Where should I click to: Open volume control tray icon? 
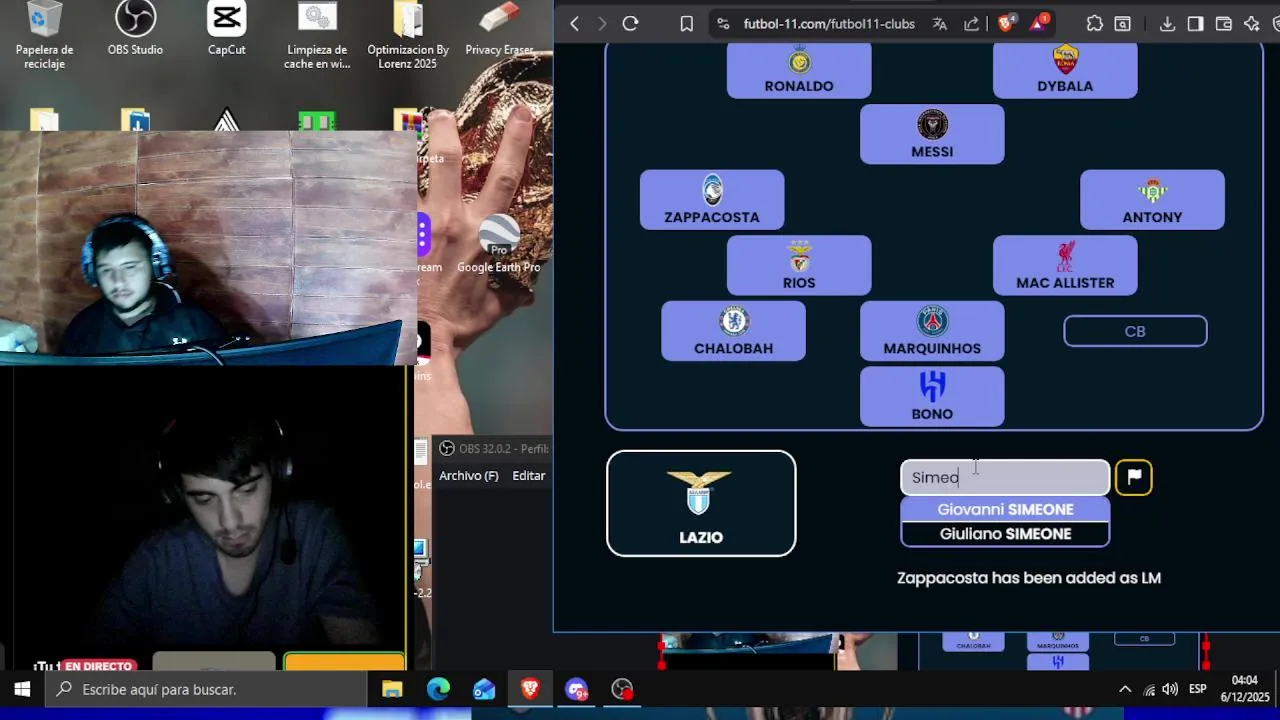click(x=1170, y=689)
